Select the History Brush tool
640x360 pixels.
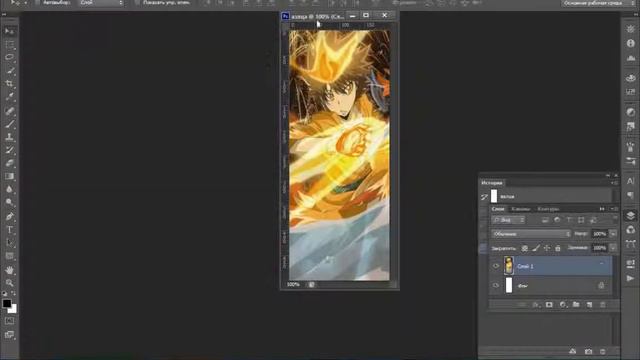tap(9, 150)
